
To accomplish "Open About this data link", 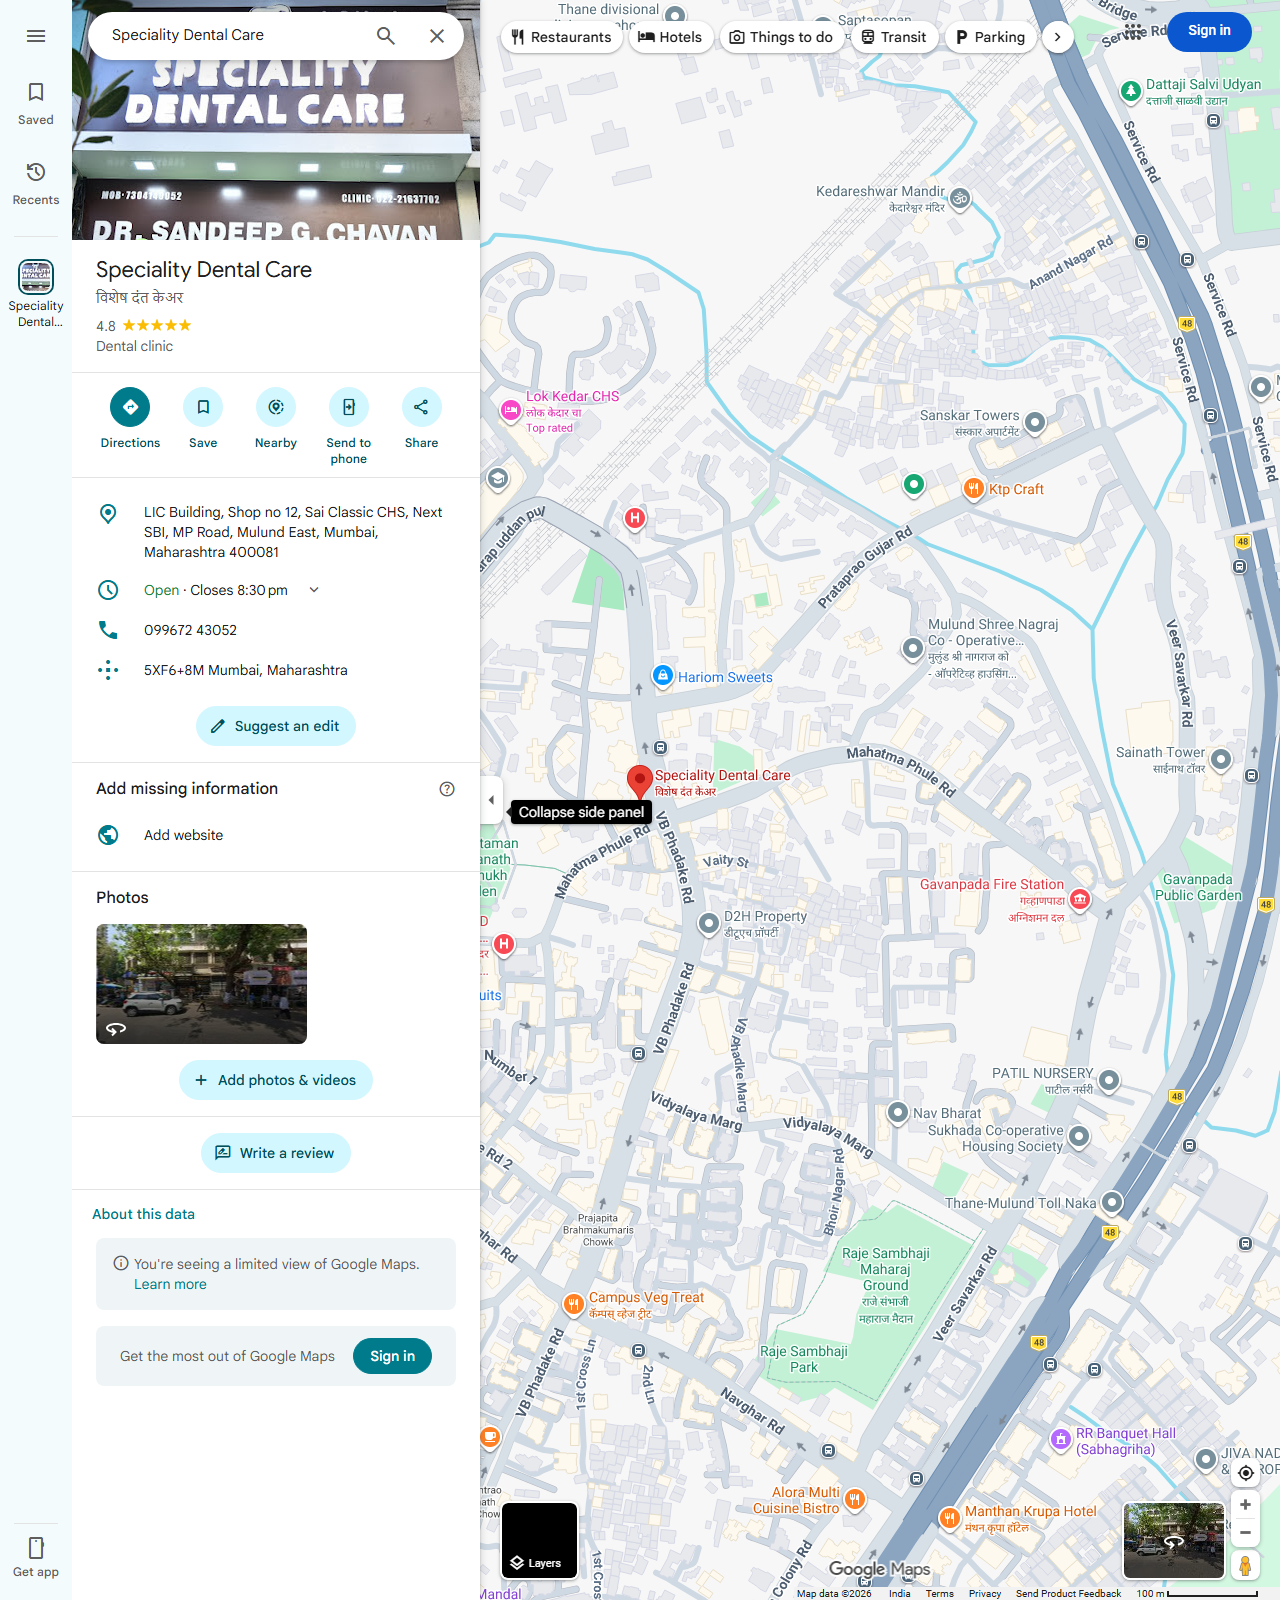I will pyautogui.click(x=143, y=1214).
